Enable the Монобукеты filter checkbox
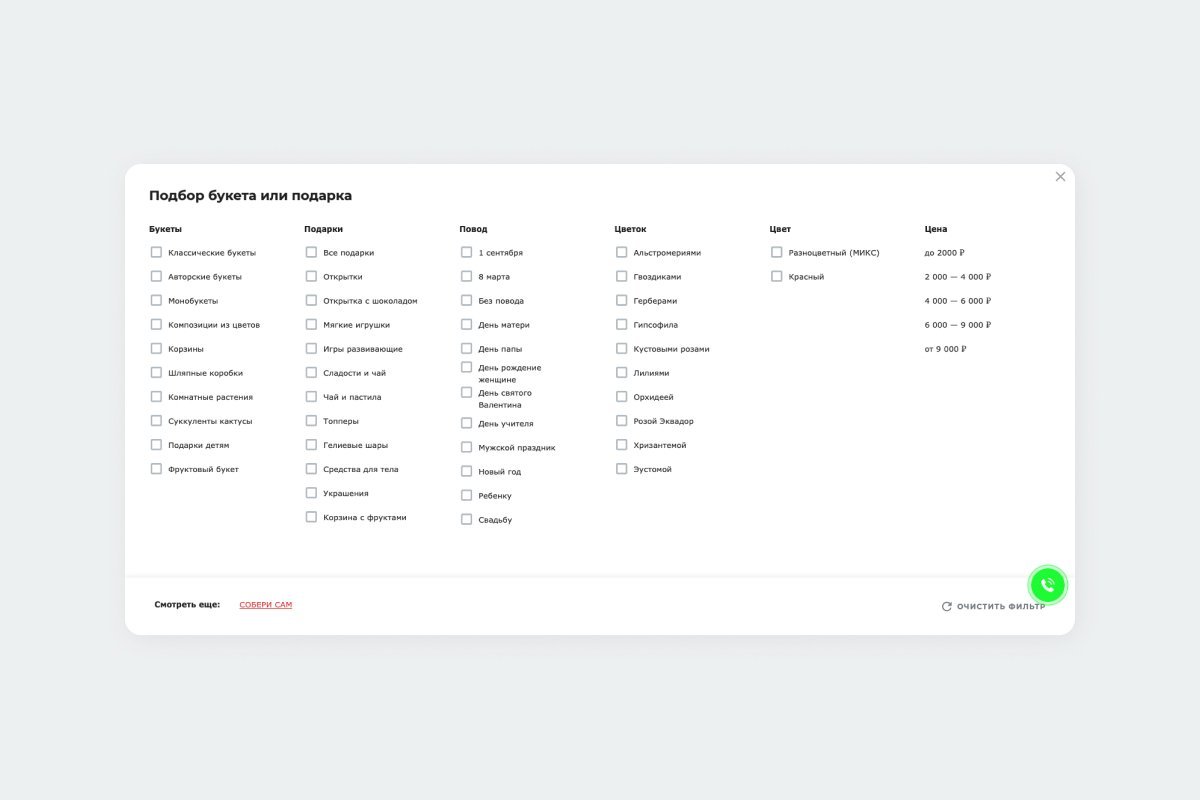 point(156,300)
